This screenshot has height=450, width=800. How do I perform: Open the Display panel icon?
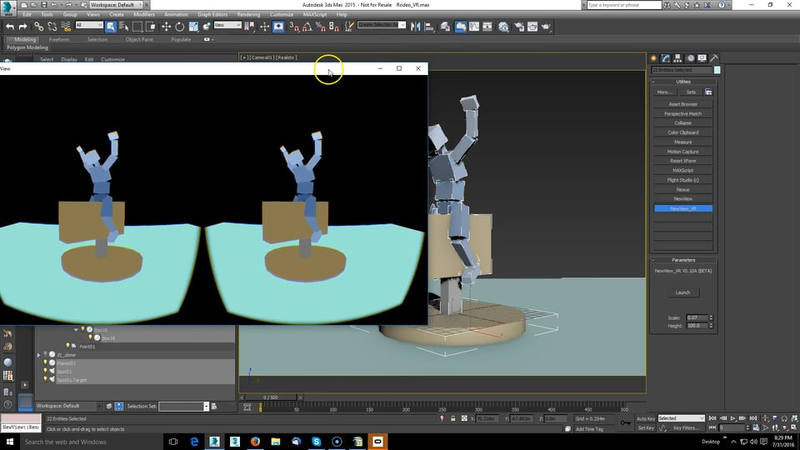tap(701, 58)
